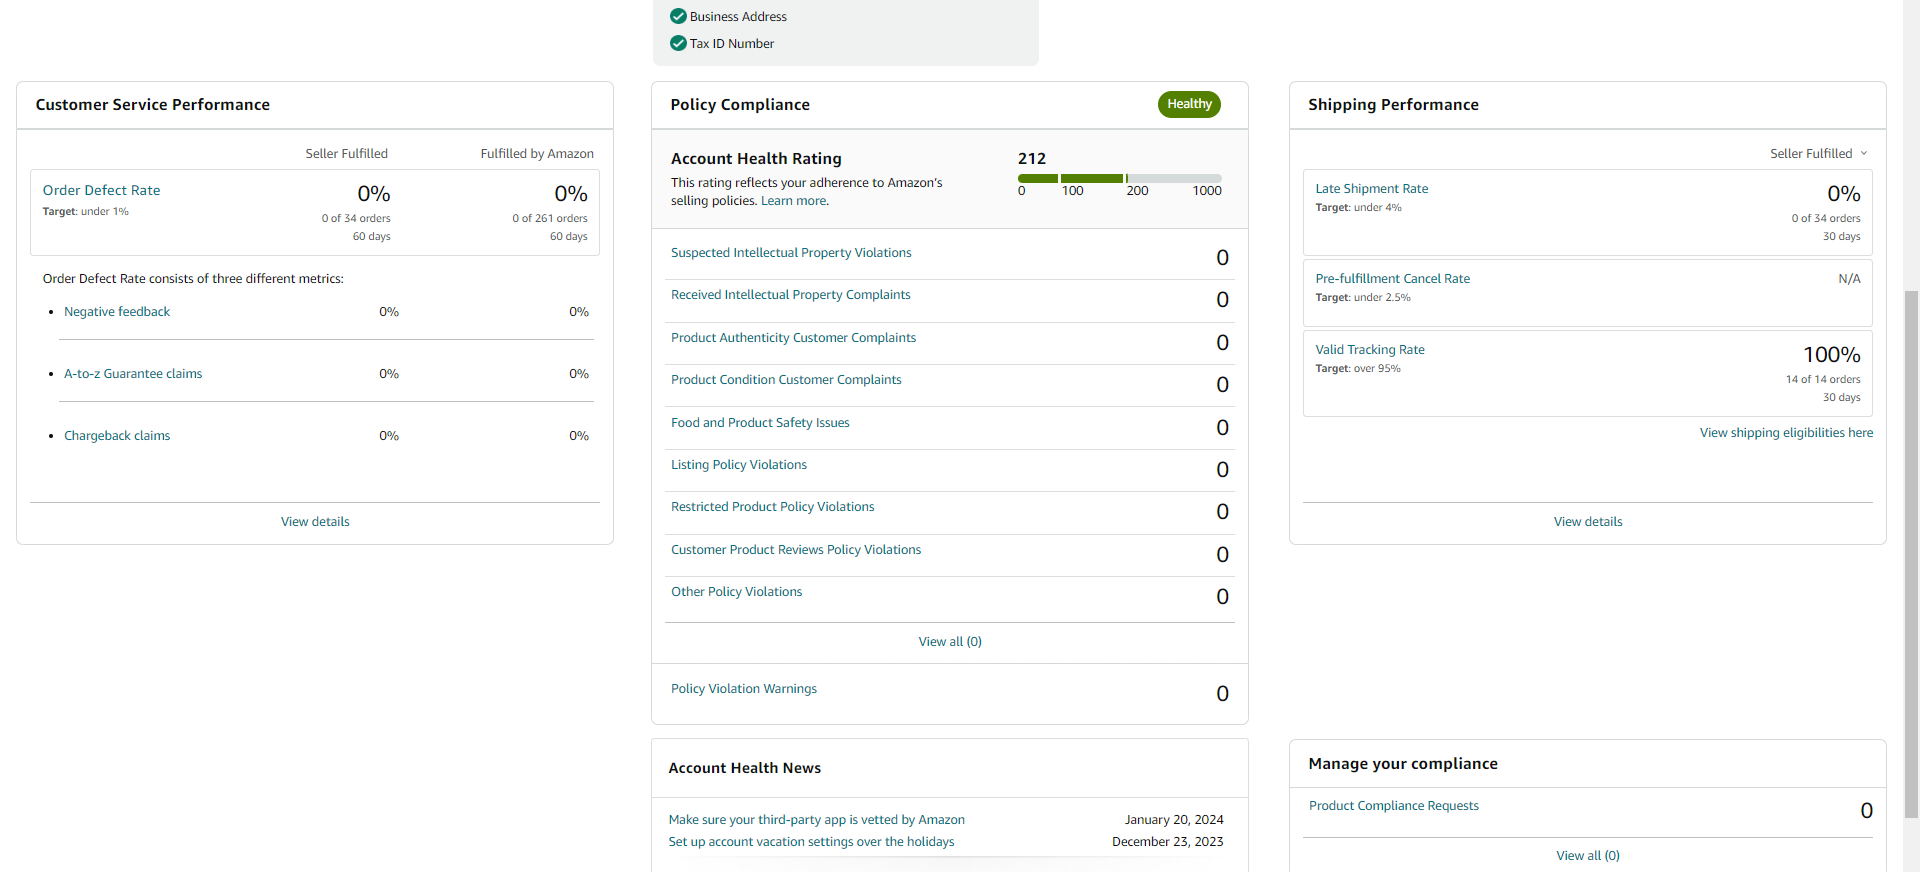Open Restricted Product Policy Violations
Screen dimensions: 1920x872
click(772, 507)
